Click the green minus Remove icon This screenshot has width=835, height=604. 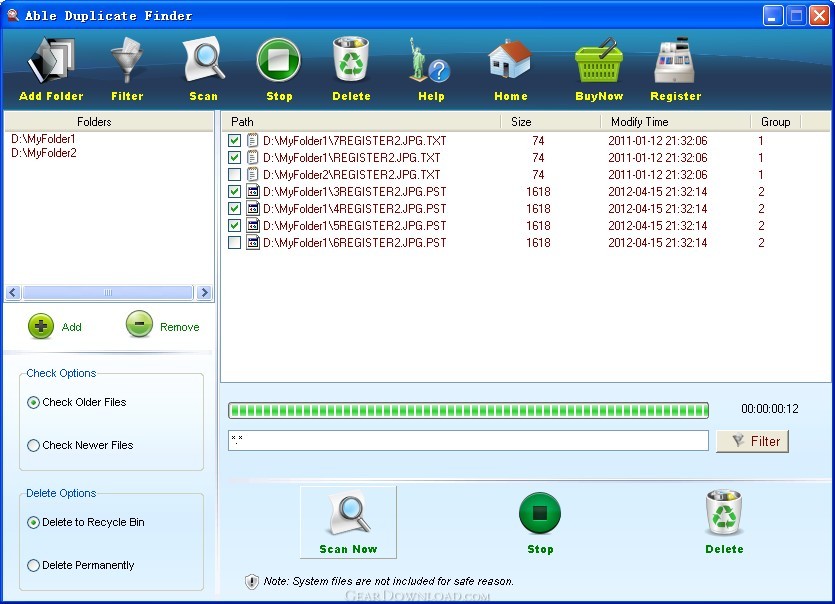click(140, 324)
